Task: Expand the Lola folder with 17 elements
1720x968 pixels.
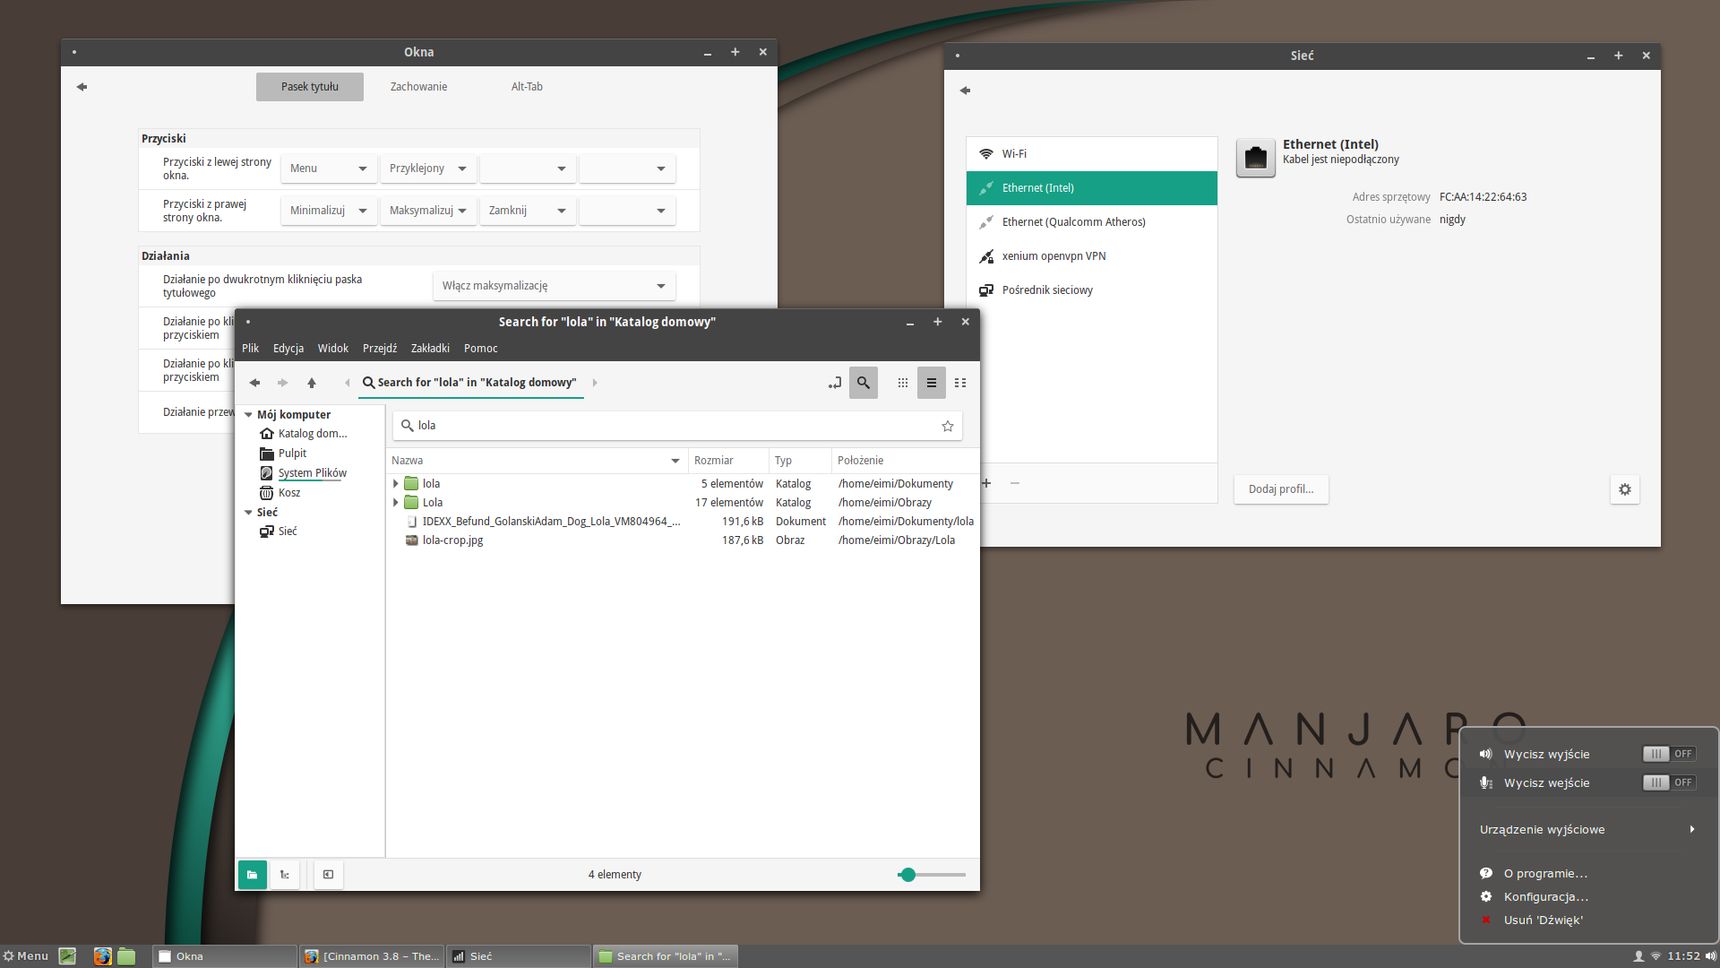Action: tap(396, 503)
